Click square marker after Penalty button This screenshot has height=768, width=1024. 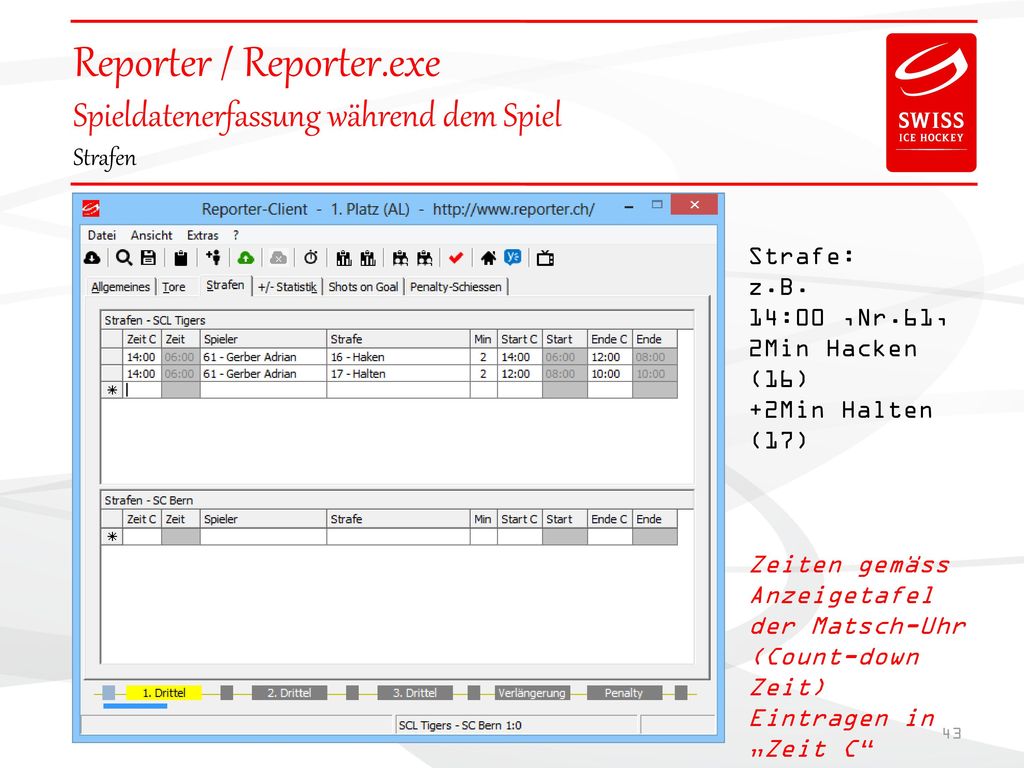click(681, 693)
